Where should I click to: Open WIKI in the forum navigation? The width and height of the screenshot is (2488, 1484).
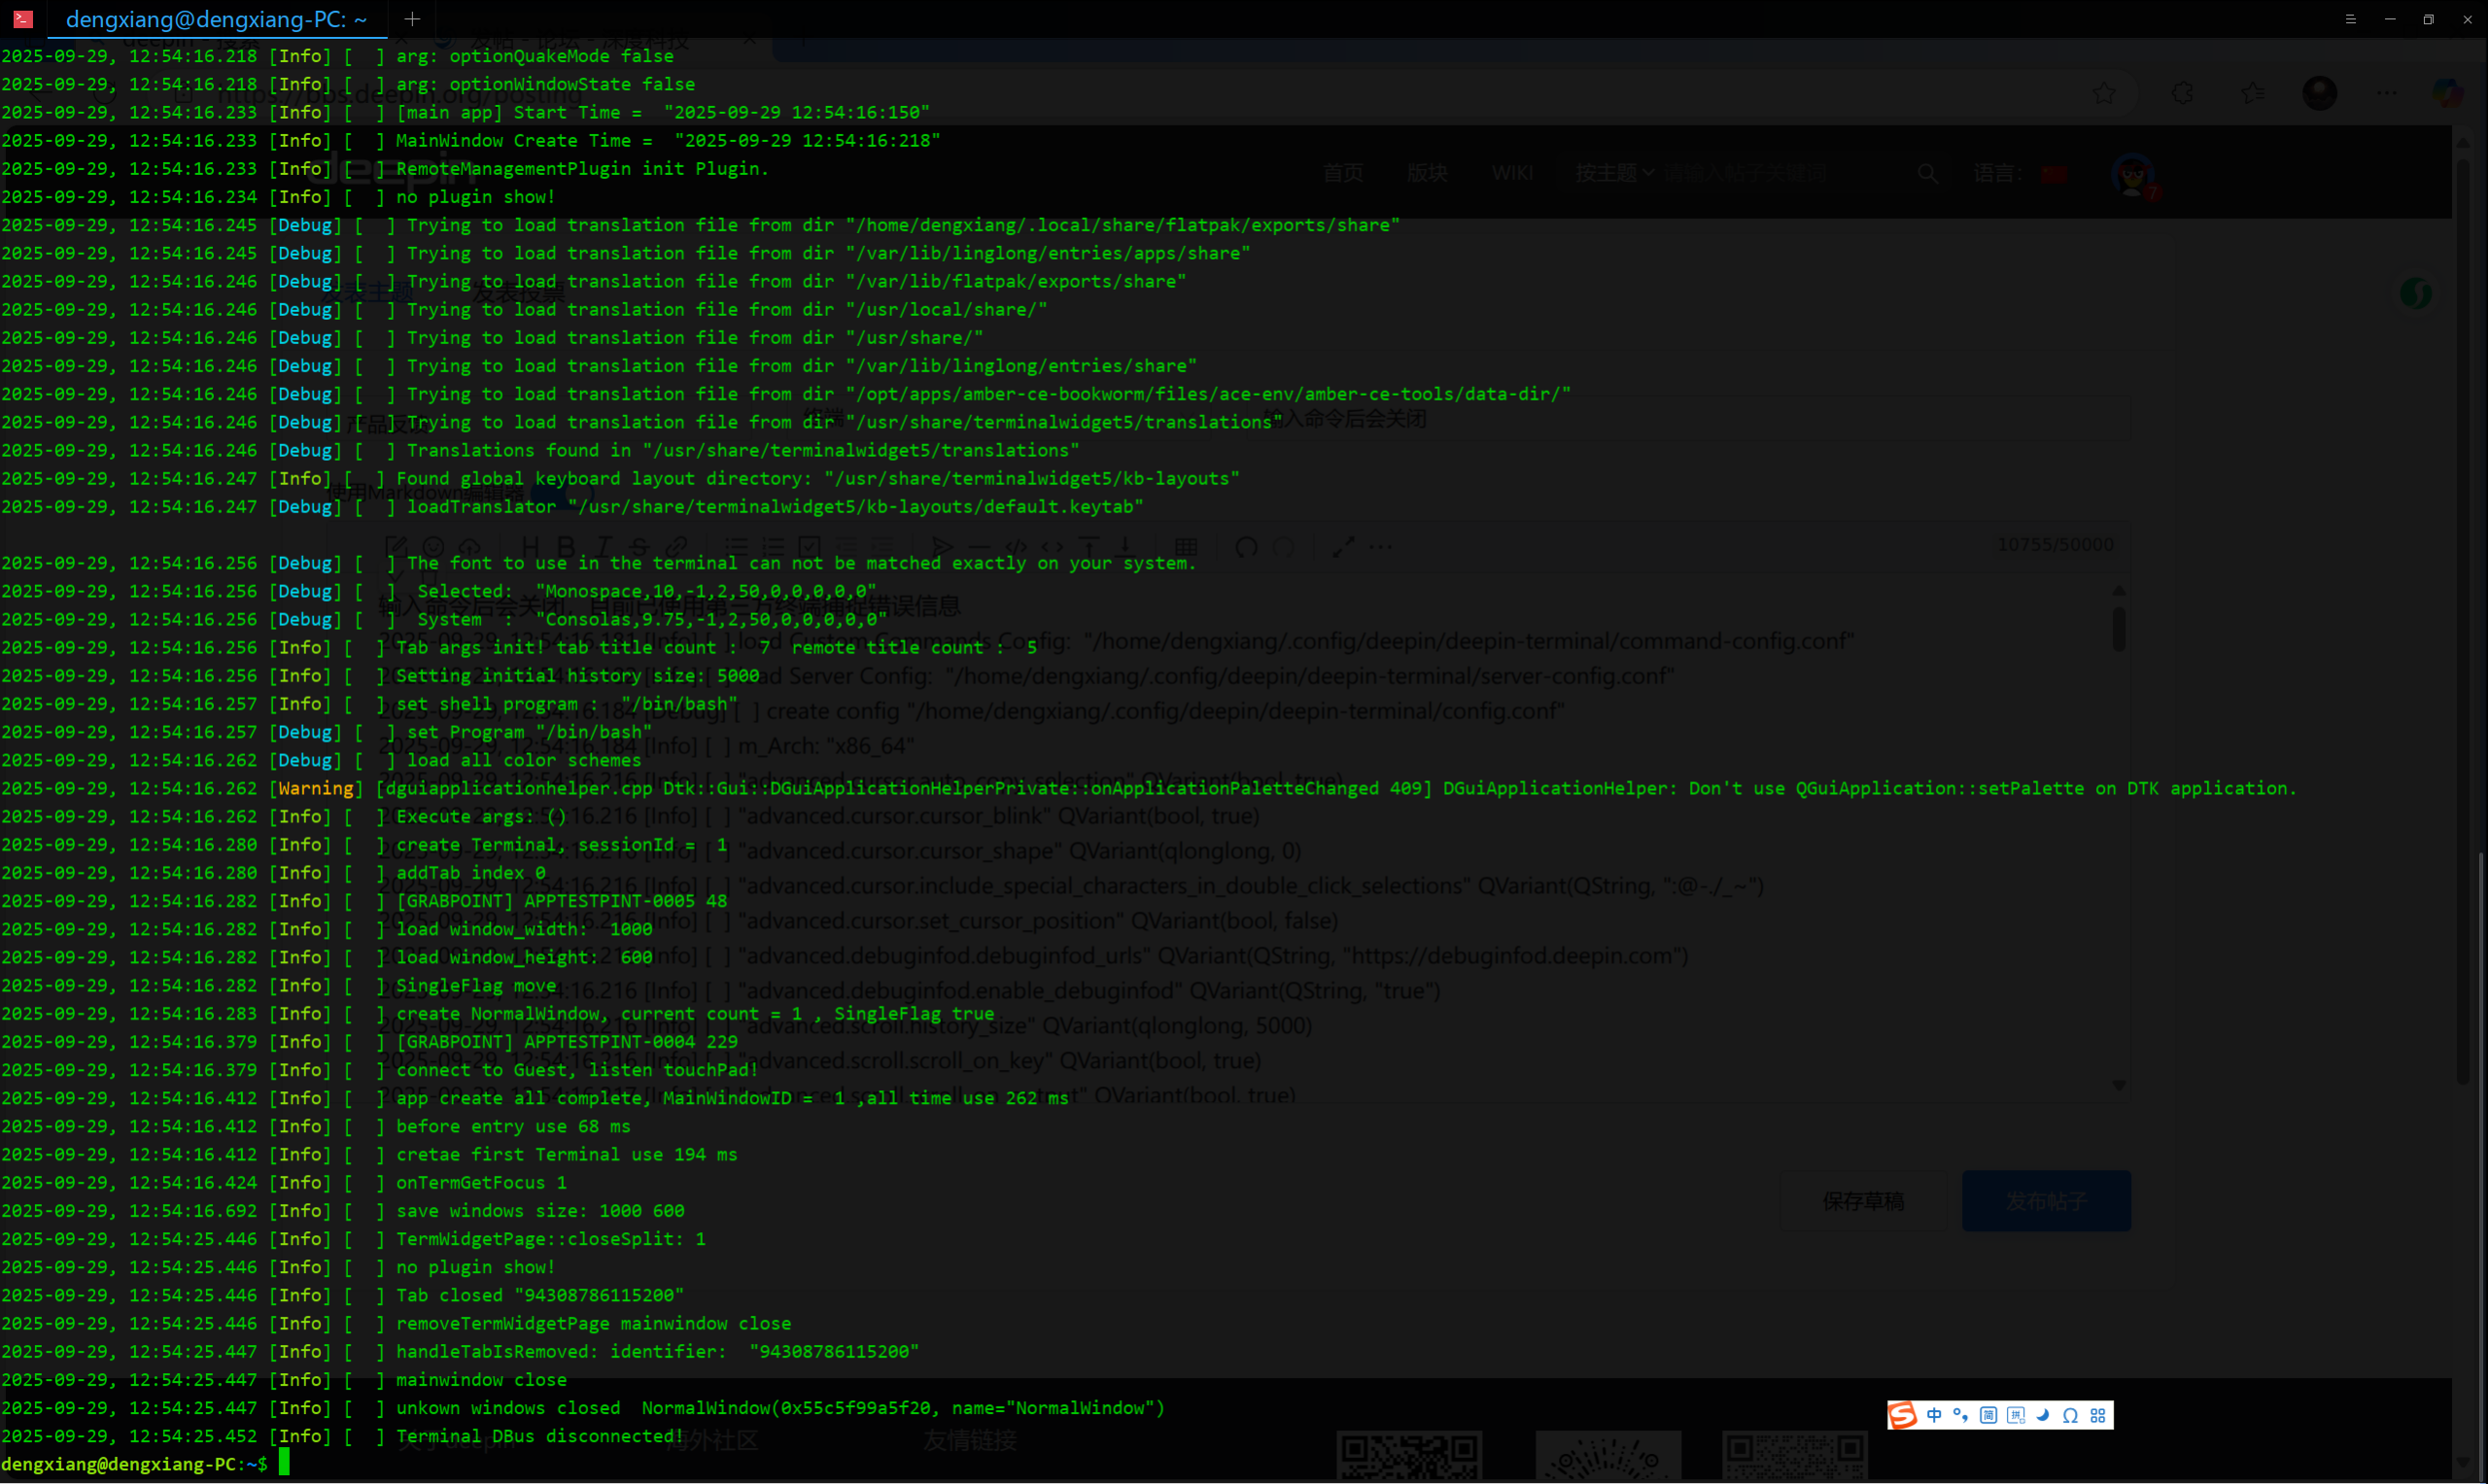tap(1512, 173)
